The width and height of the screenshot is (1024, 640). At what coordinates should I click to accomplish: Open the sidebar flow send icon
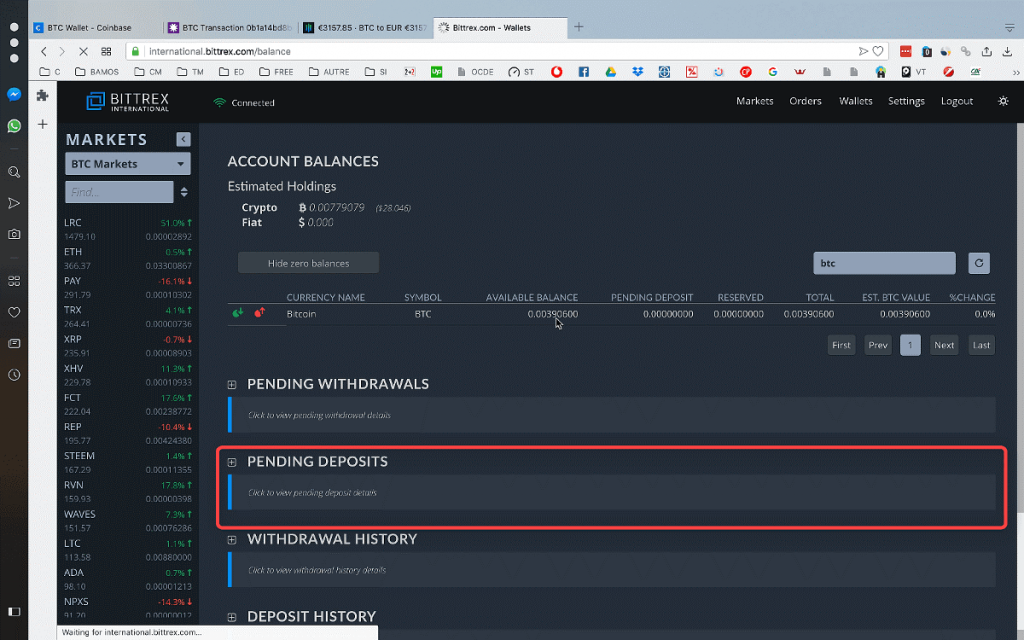[14, 203]
